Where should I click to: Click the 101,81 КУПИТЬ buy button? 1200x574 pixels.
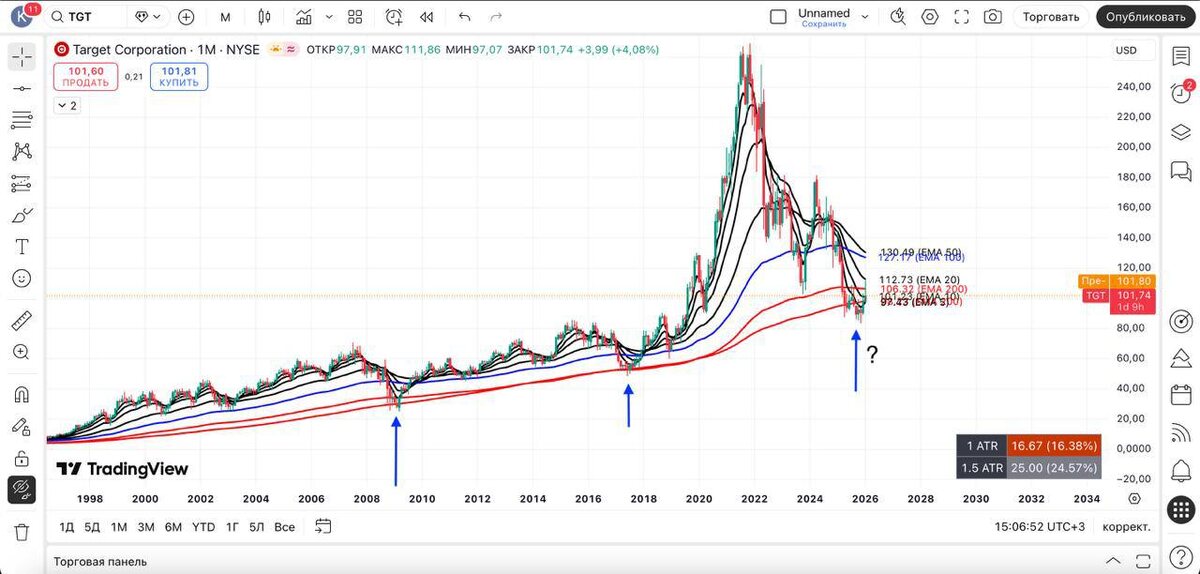178,76
